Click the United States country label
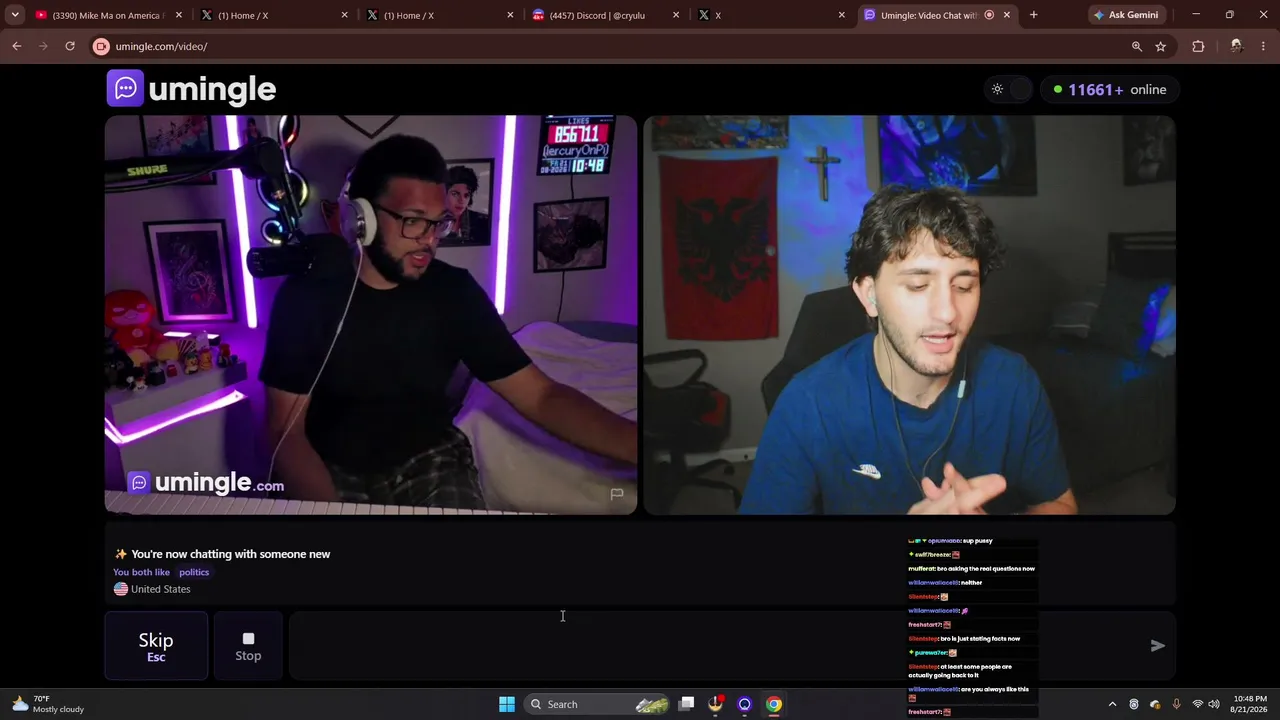1280x720 pixels. coord(160,589)
